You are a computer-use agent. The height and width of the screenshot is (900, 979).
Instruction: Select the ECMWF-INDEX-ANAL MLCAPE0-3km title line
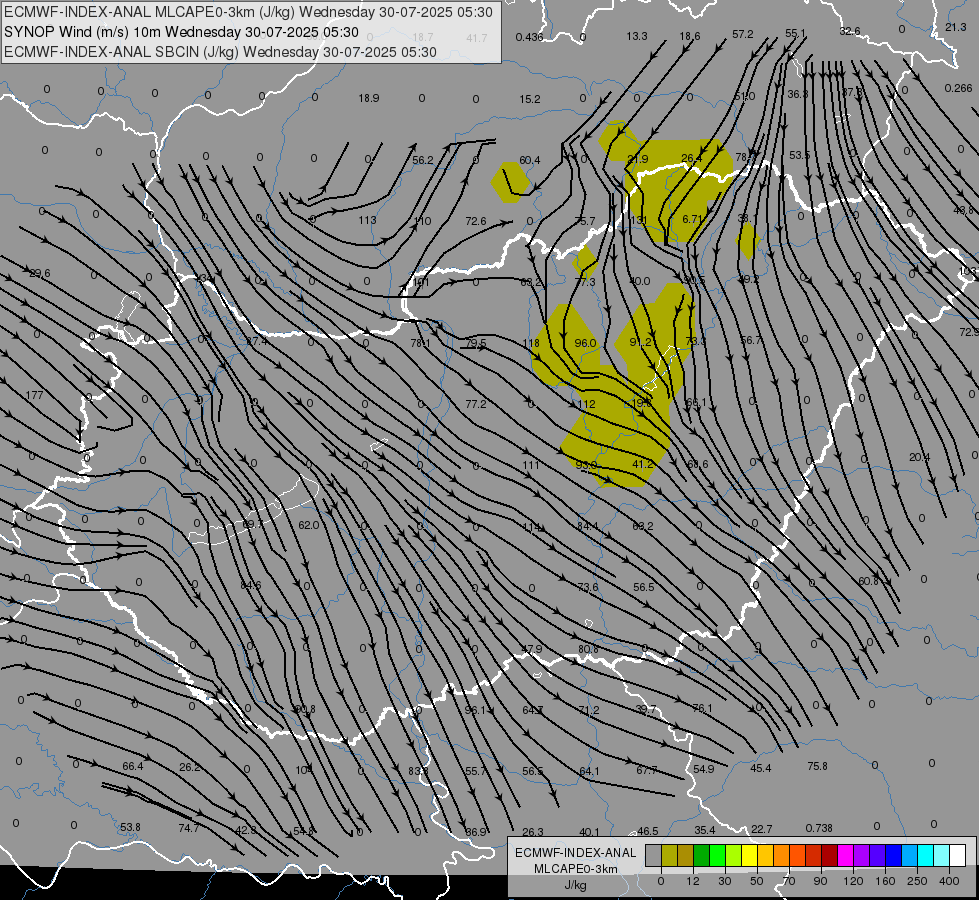(x=248, y=12)
